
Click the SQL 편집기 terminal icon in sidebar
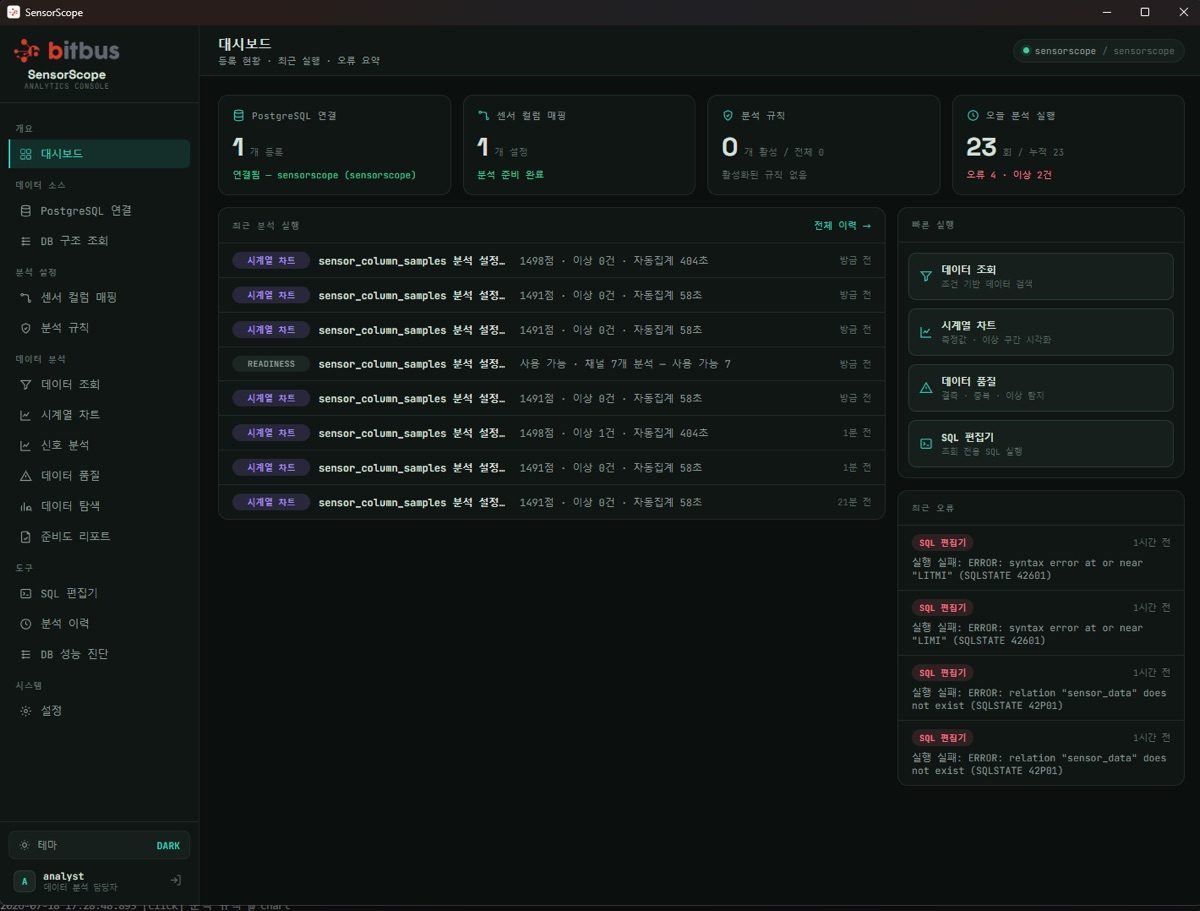(25, 594)
